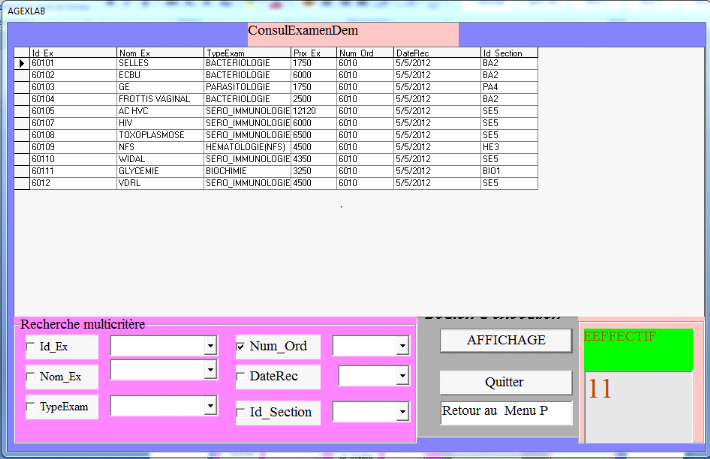Viewport: 710px width, 459px height.
Task: Click the row selector arrow for record 60101
Action: (21, 63)
